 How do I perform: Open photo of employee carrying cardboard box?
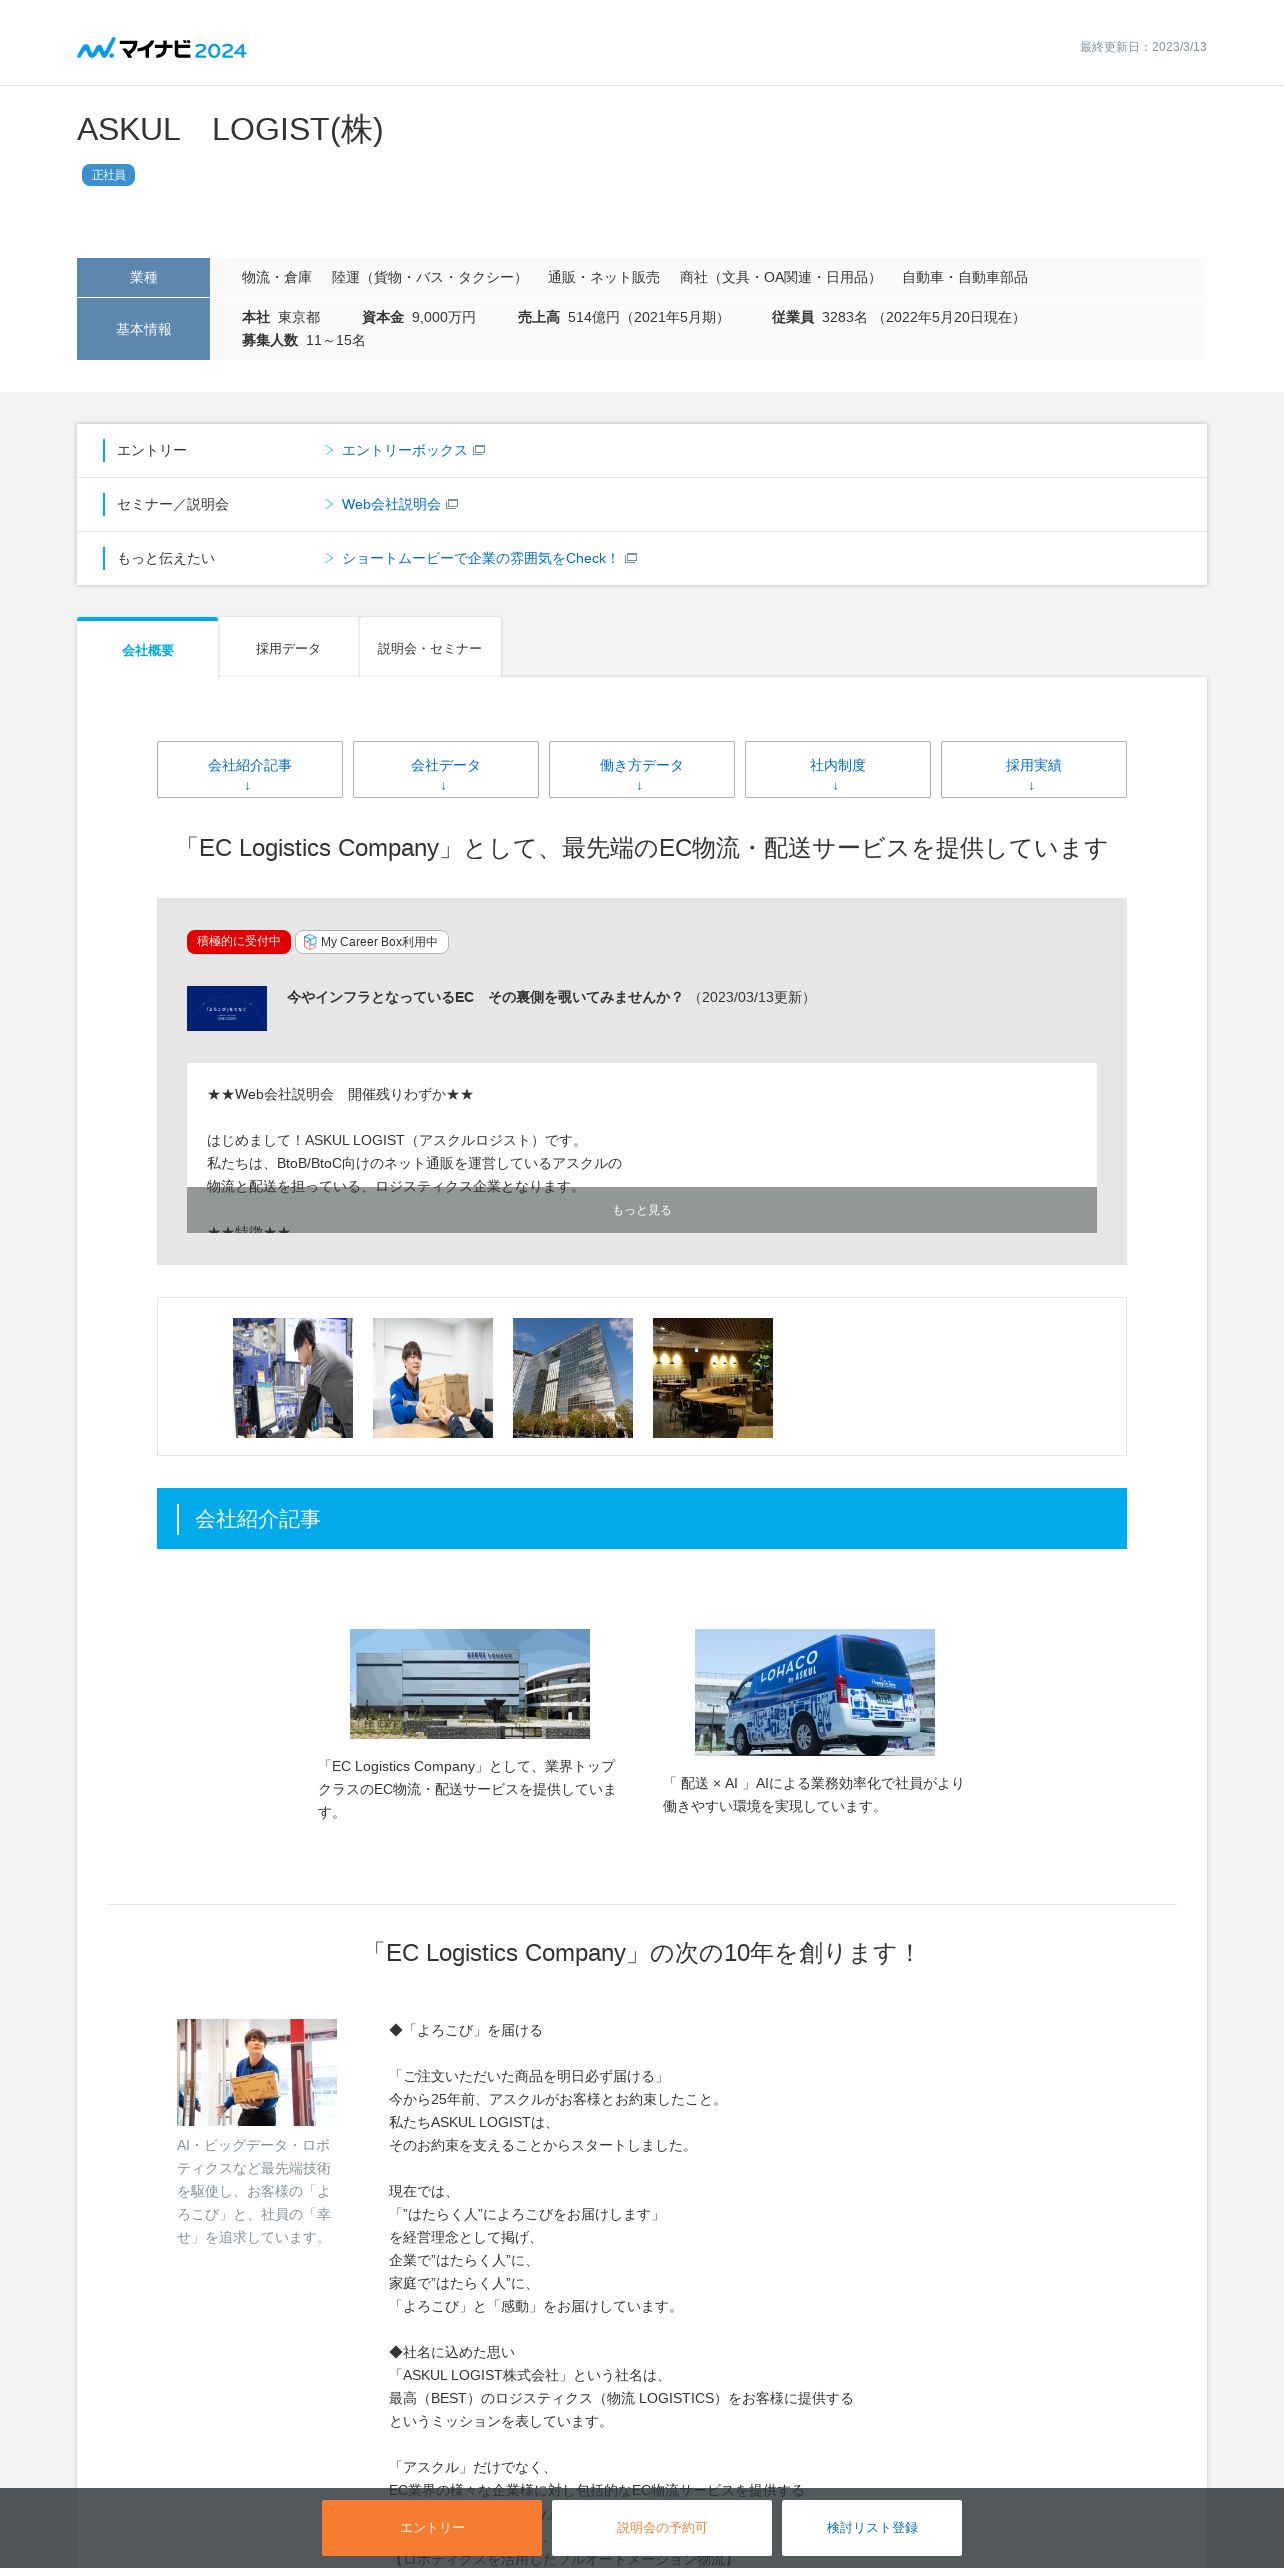click(x=257, y=2072)
